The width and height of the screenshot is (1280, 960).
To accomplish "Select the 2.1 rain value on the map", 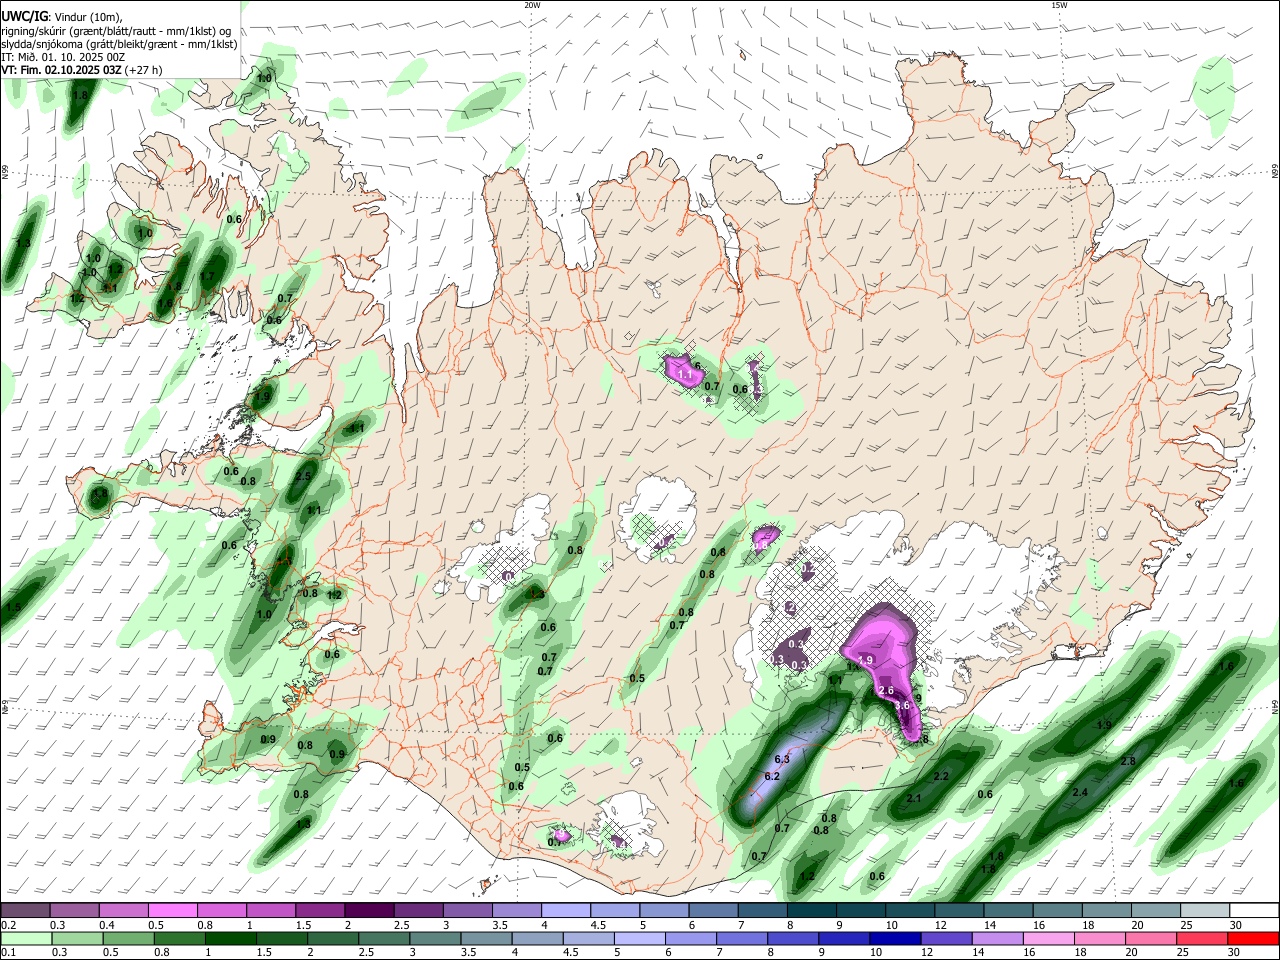I will [913, 798].
